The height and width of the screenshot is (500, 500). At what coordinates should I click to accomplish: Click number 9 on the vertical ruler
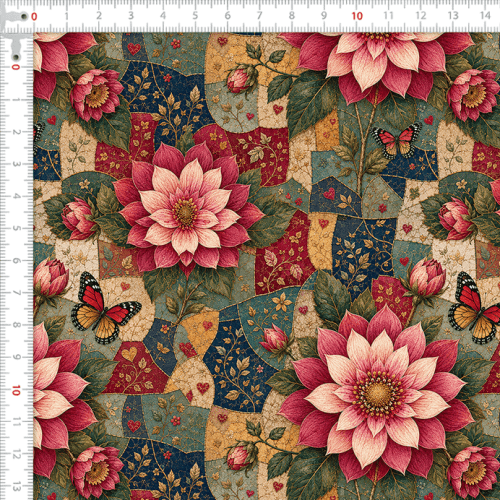pos(16,357)
